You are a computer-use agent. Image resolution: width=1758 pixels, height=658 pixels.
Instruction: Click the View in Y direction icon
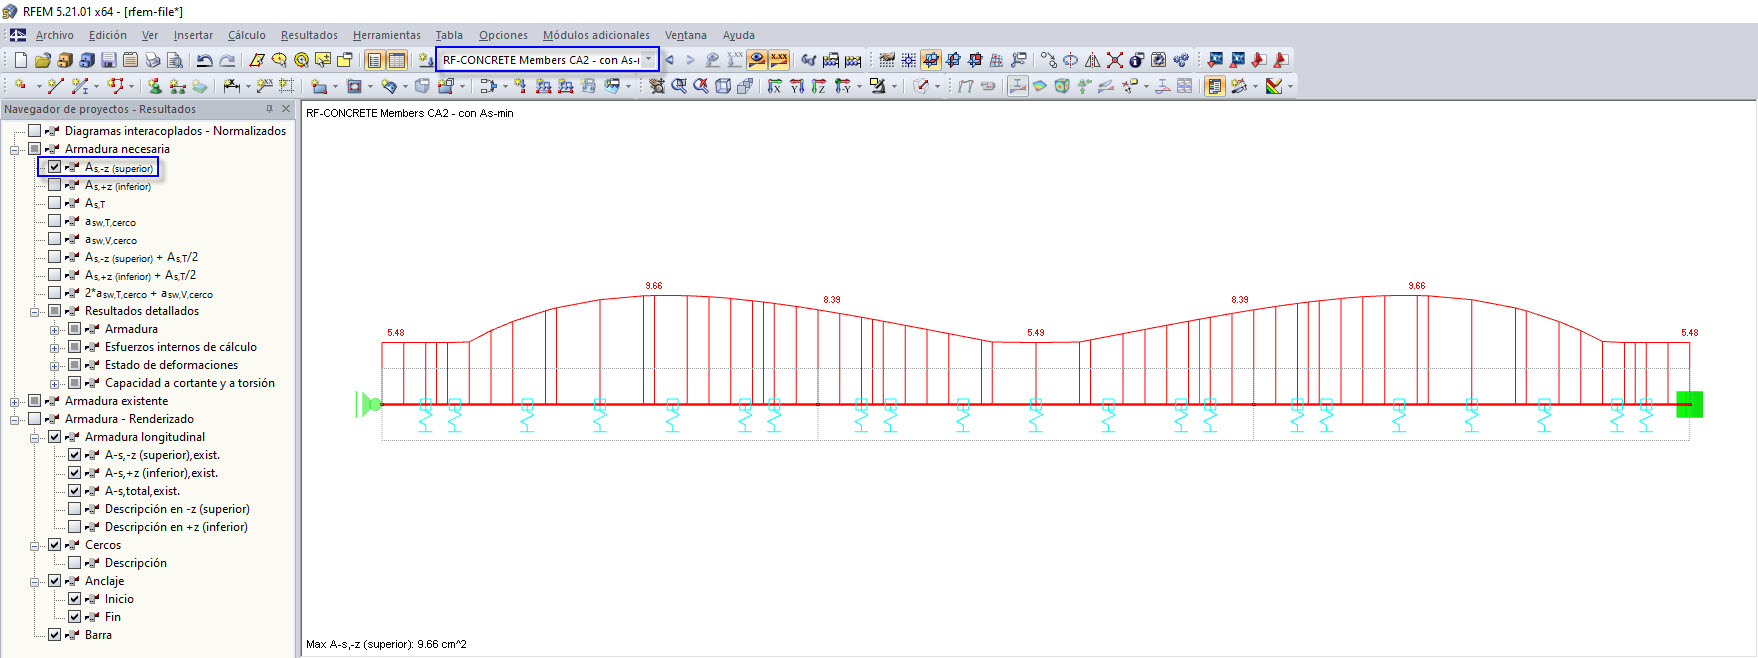pos(797,86)
